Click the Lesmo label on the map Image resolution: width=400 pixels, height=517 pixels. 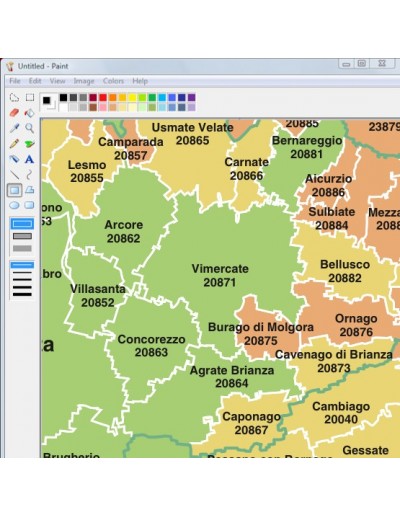click(87, 165)
